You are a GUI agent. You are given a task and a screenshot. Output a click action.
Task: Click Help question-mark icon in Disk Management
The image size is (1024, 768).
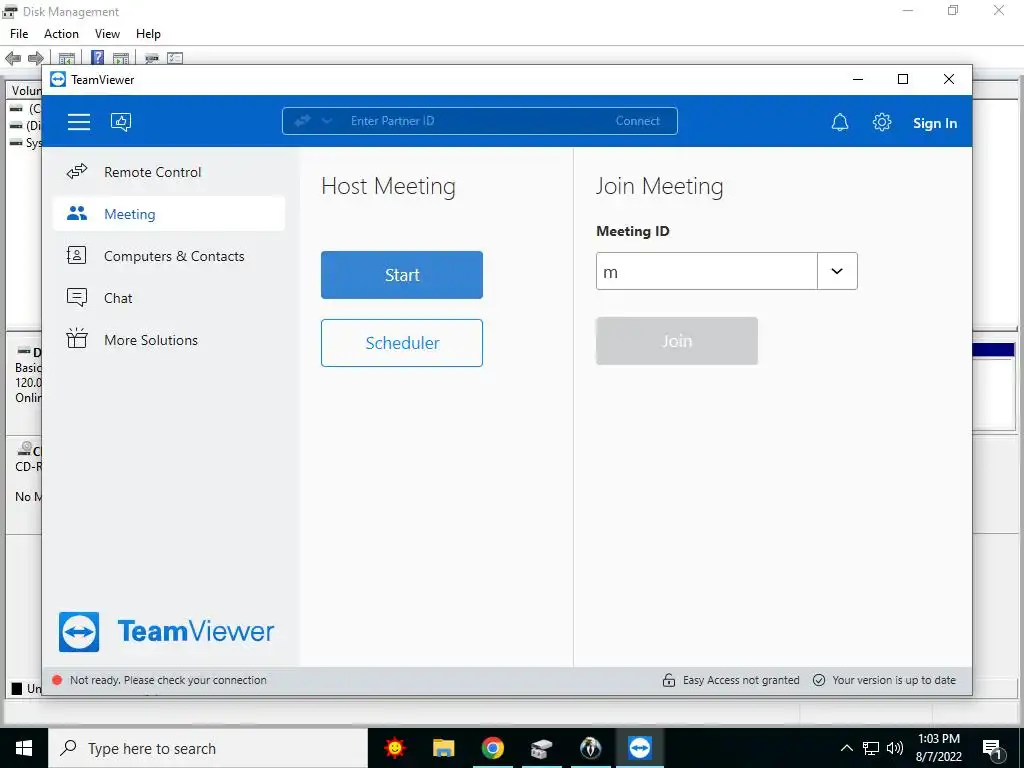(97, 57)
